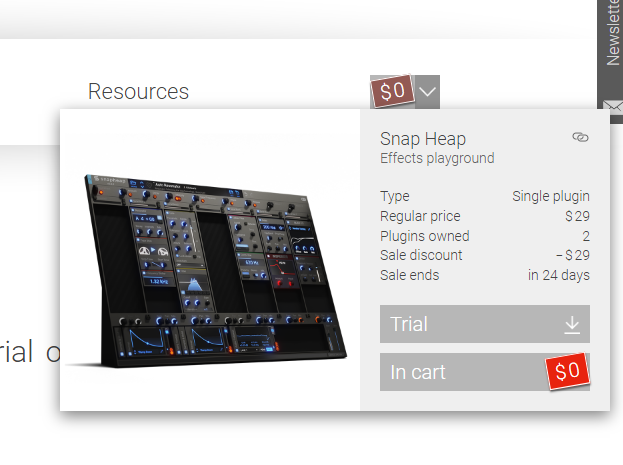Click the 'Plugins owned' label
This screenshot has height=465, width=623.
pyautogui.click(x=424, y=236)
